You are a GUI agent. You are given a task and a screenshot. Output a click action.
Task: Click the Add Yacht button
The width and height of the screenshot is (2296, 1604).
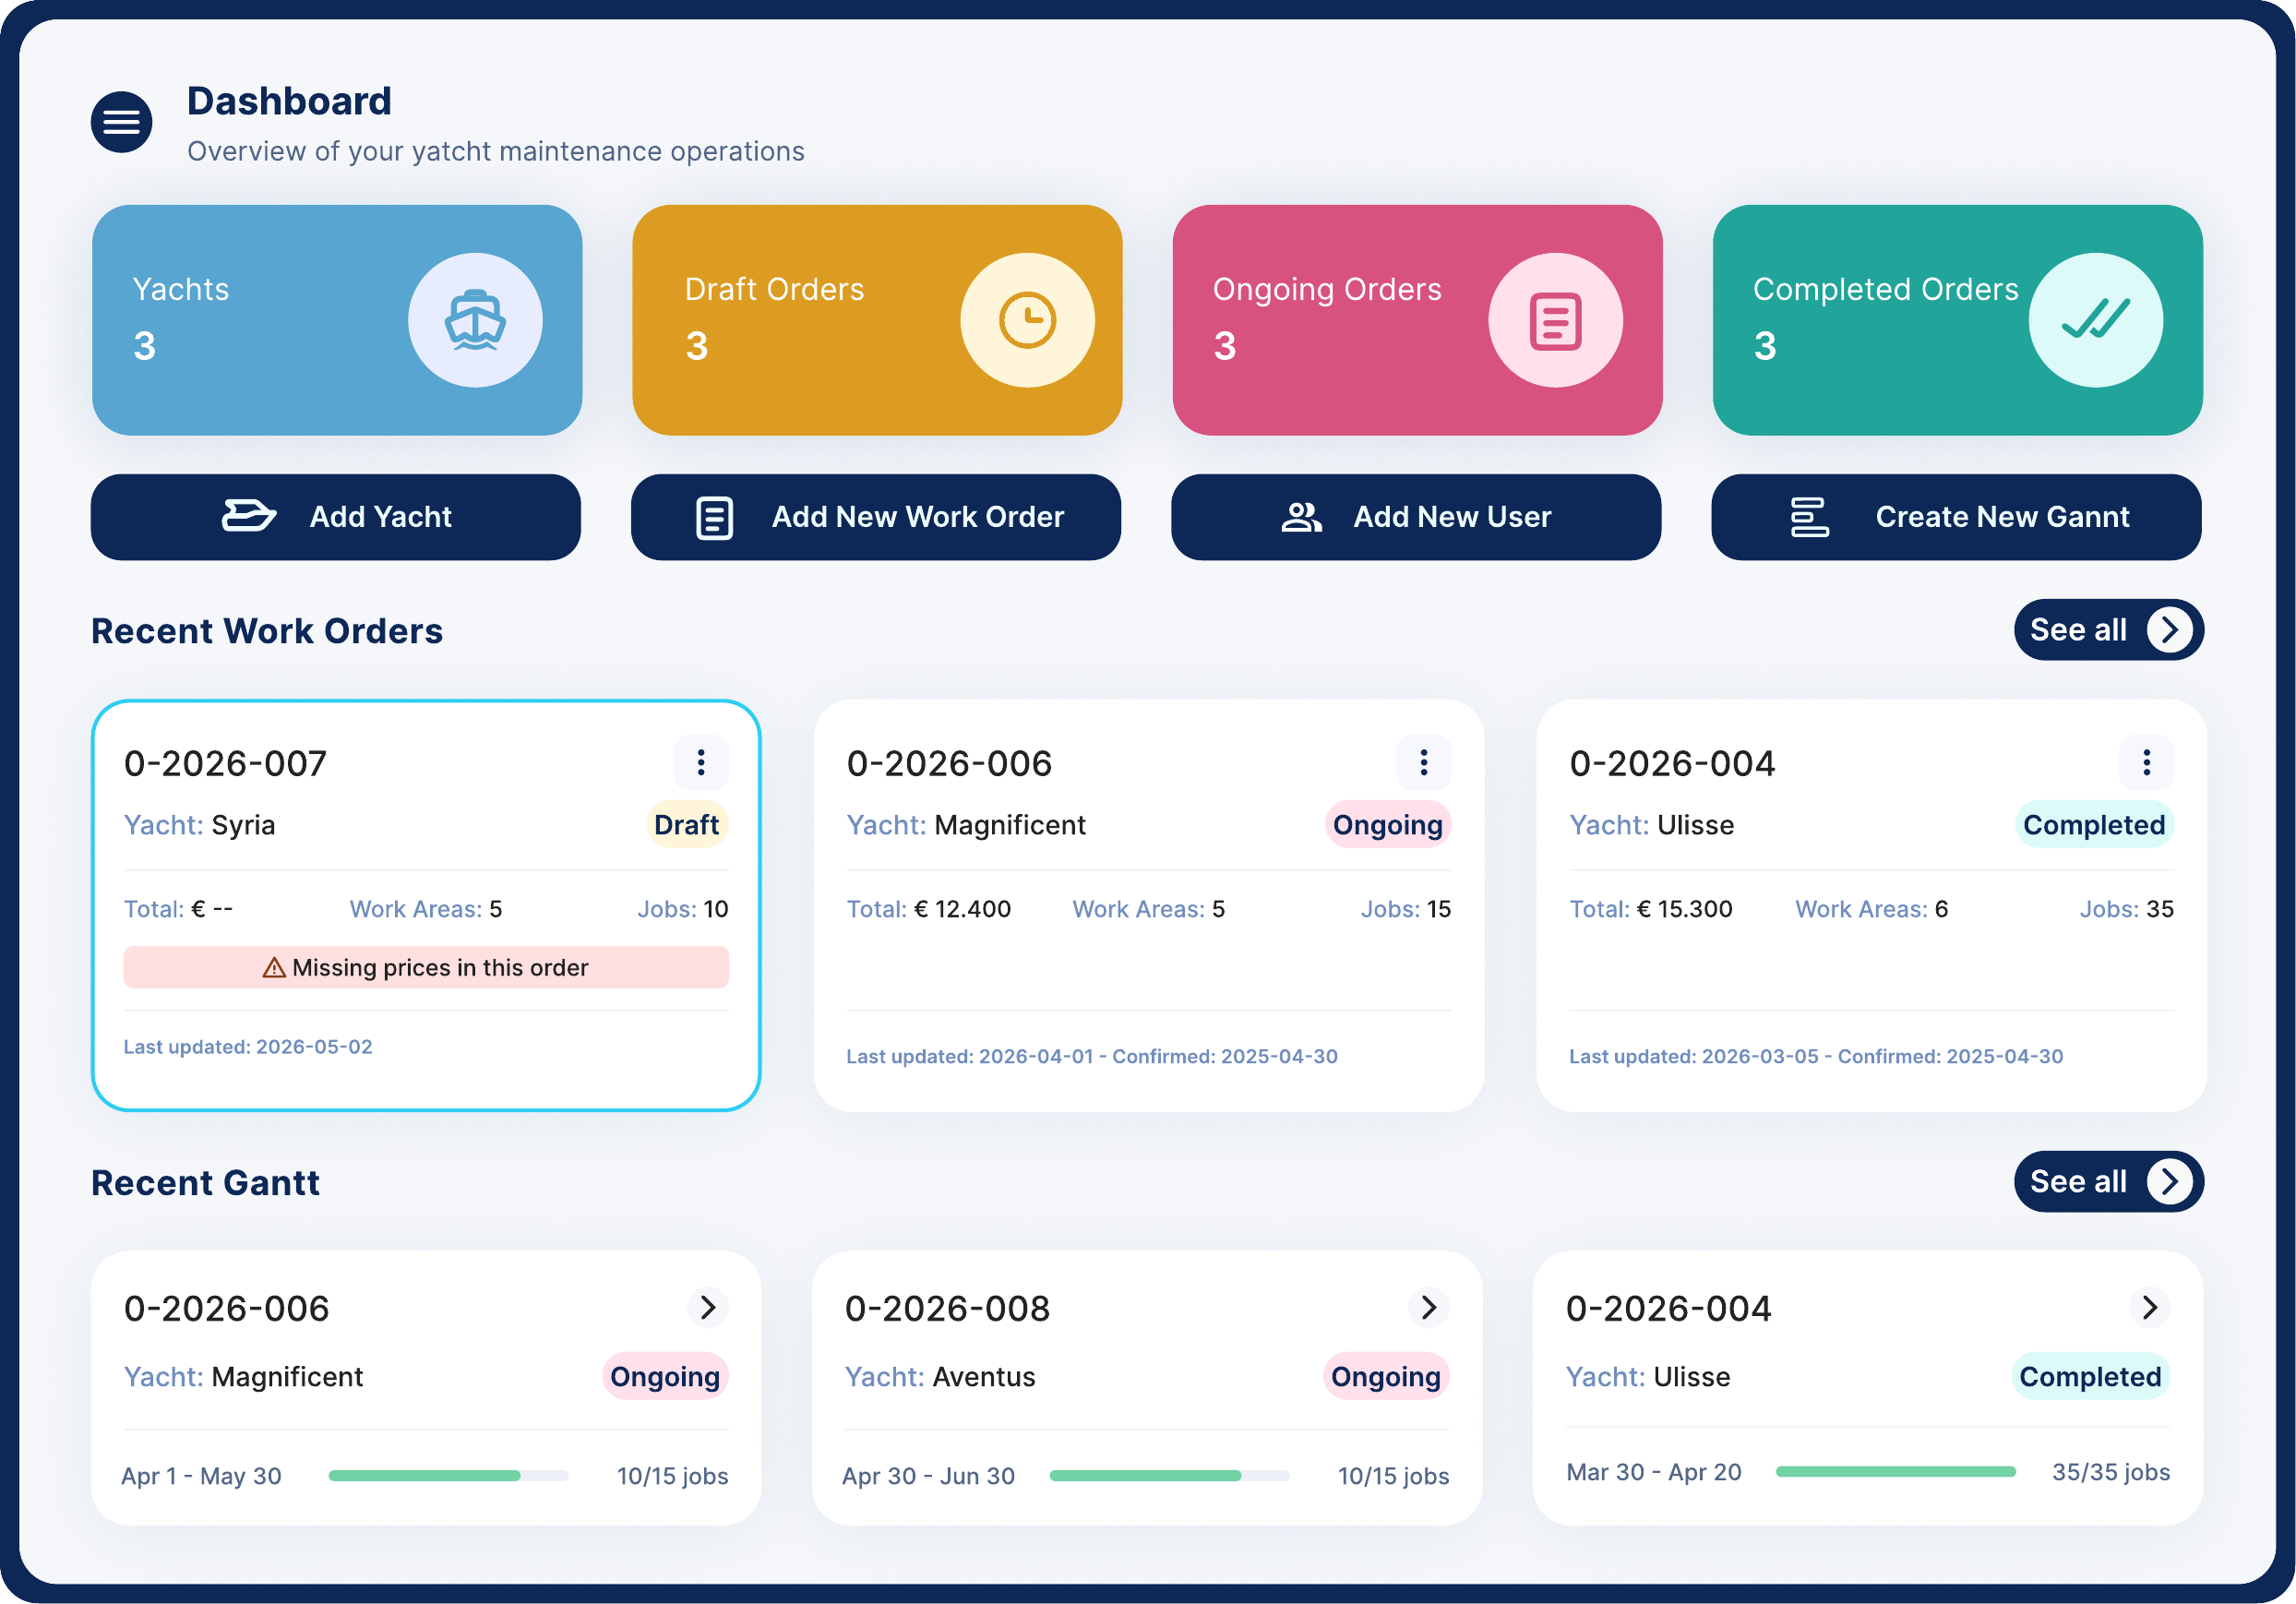tap(336, 517)
